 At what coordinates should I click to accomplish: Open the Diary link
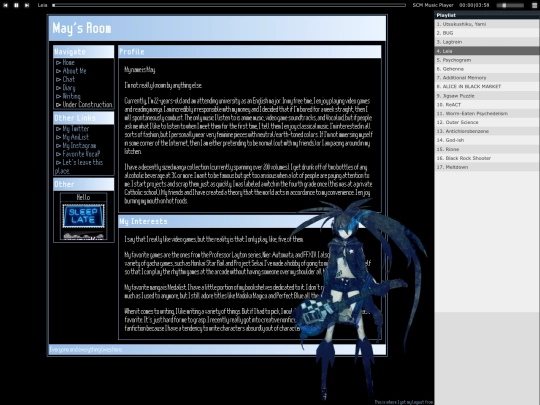[x=69, y=88]
